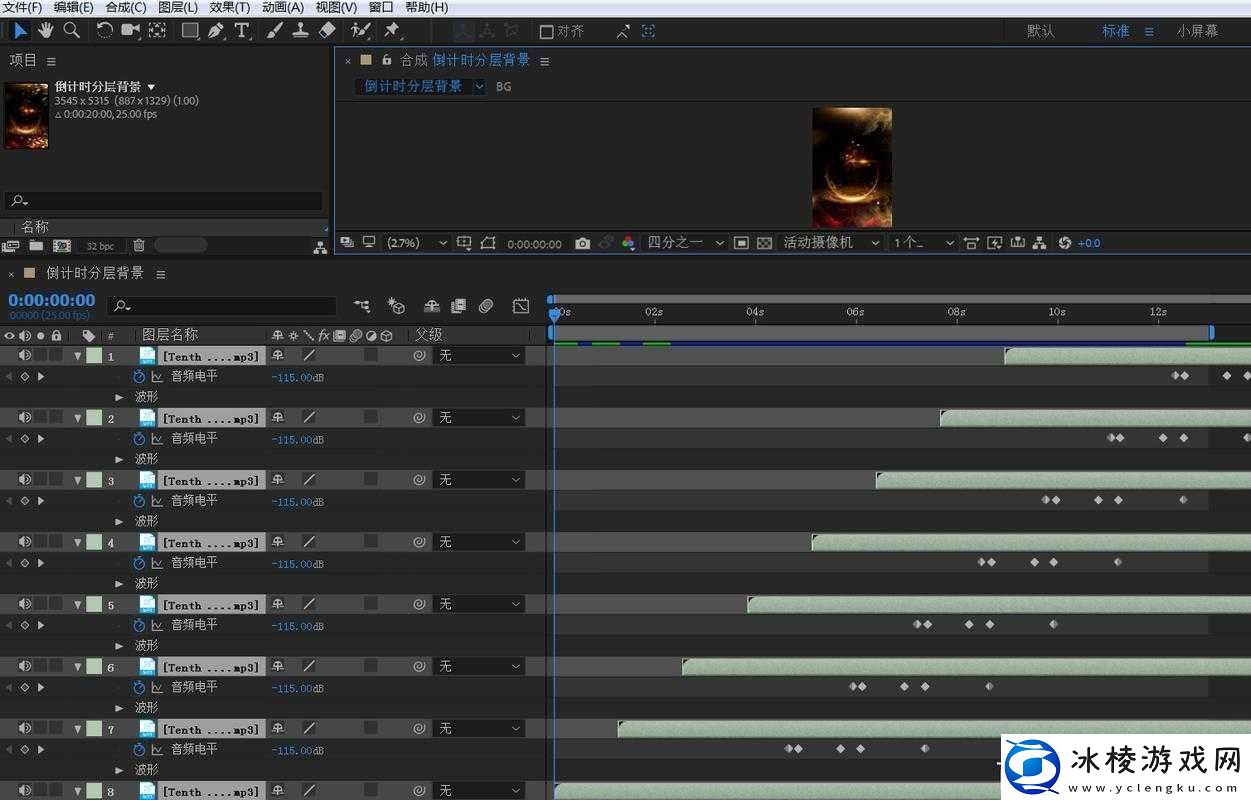Select the Horizontal Type tool
This screenshot has height=800, width=1251.
(242, 30)
